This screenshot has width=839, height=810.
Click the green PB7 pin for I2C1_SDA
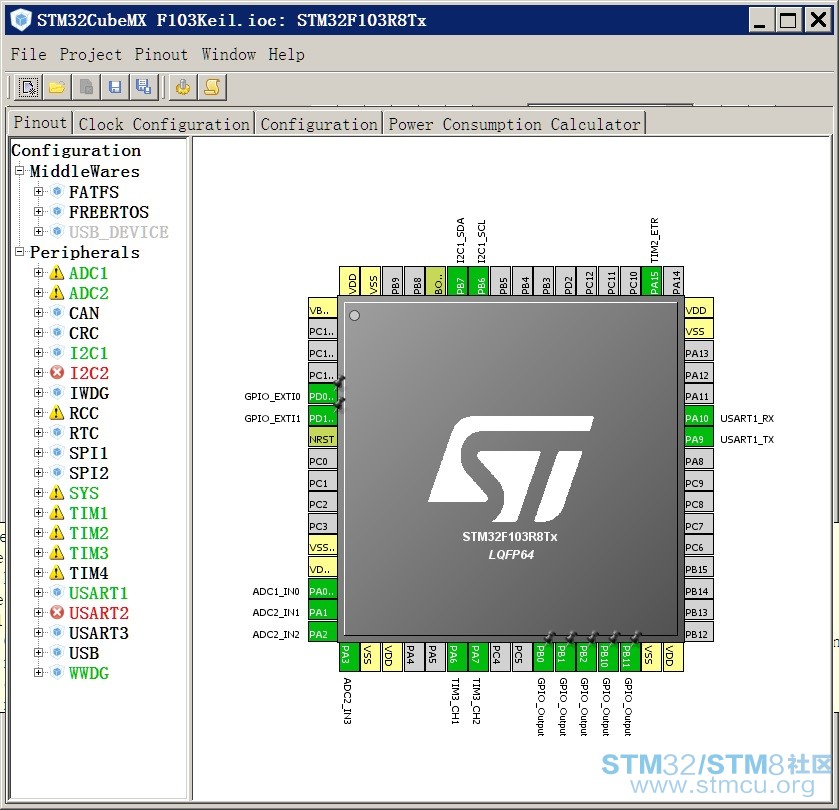460,281
